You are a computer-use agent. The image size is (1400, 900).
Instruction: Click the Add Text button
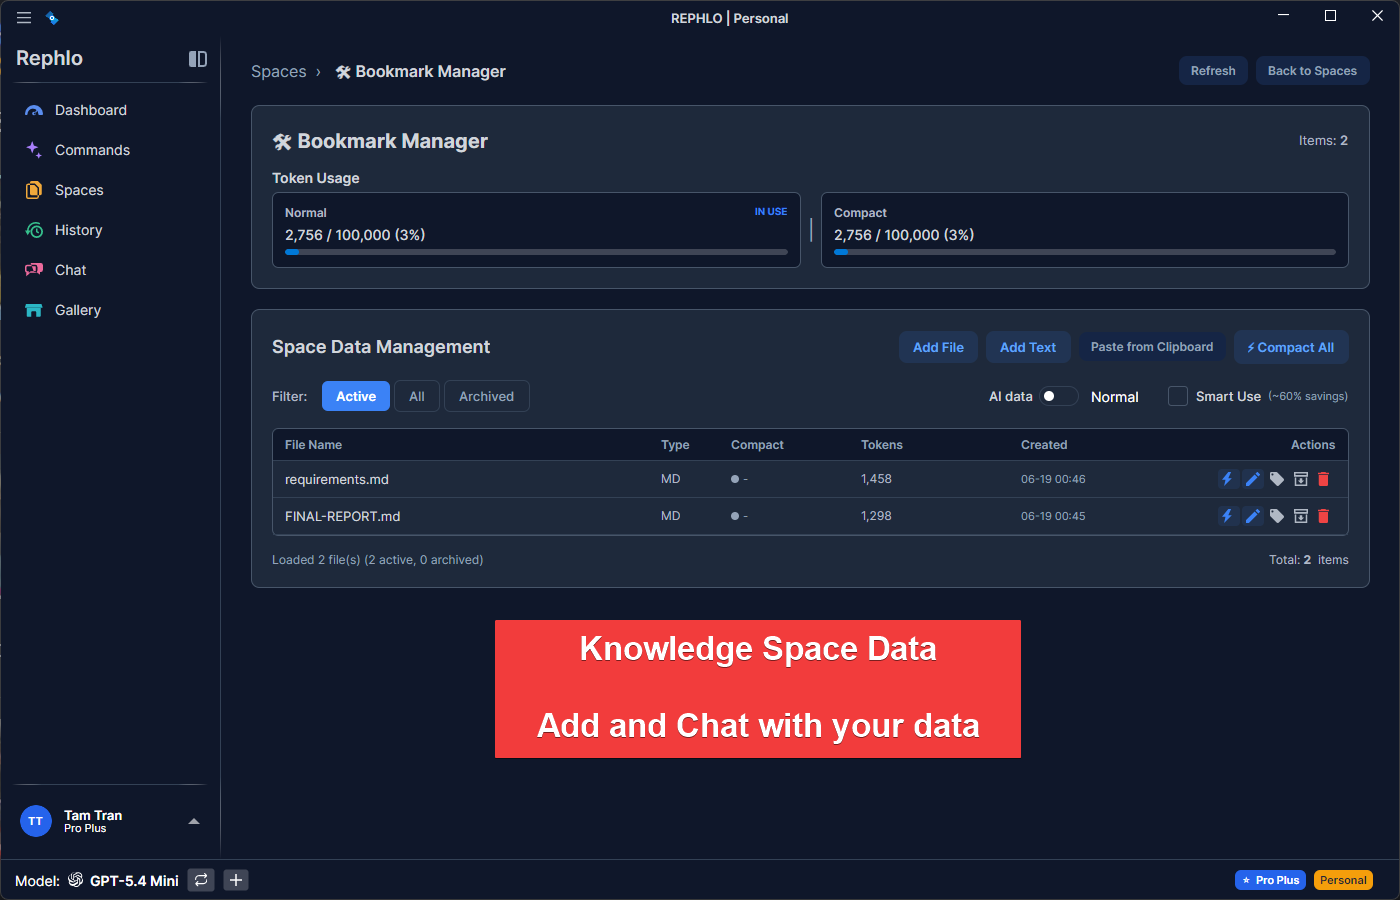click(x=1028, y=347)
